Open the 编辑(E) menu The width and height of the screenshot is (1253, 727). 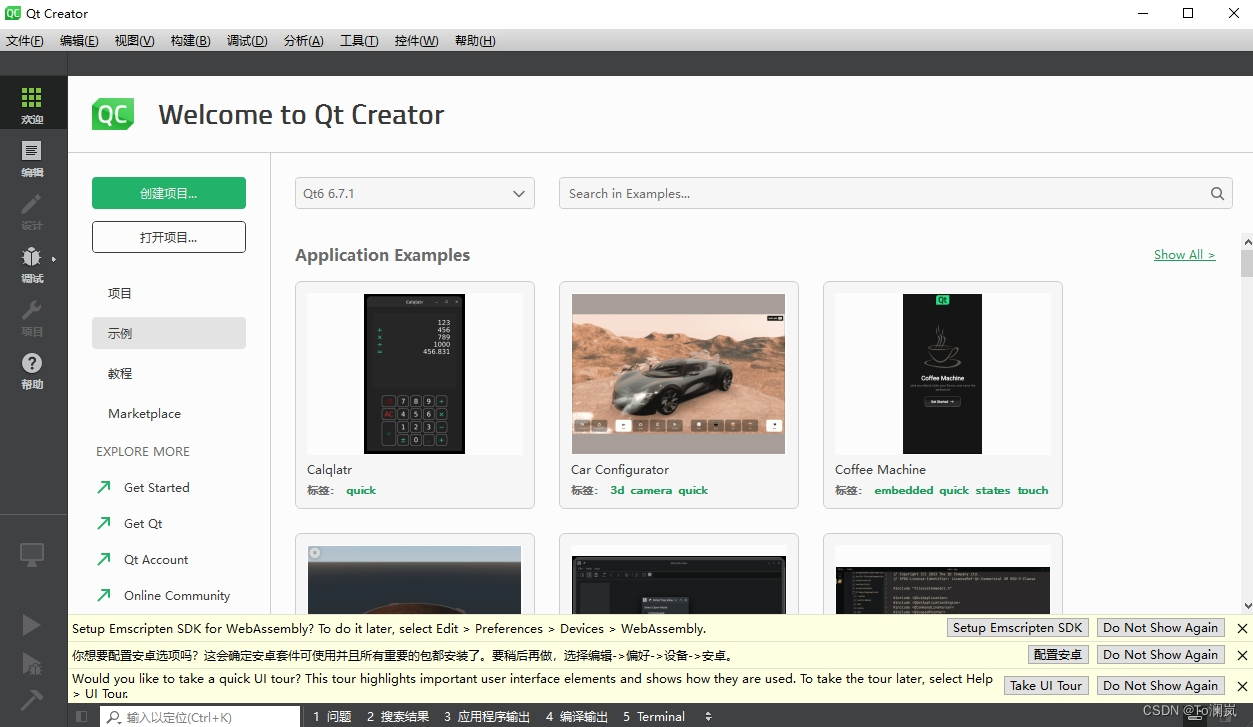click(x=79, y=41)
